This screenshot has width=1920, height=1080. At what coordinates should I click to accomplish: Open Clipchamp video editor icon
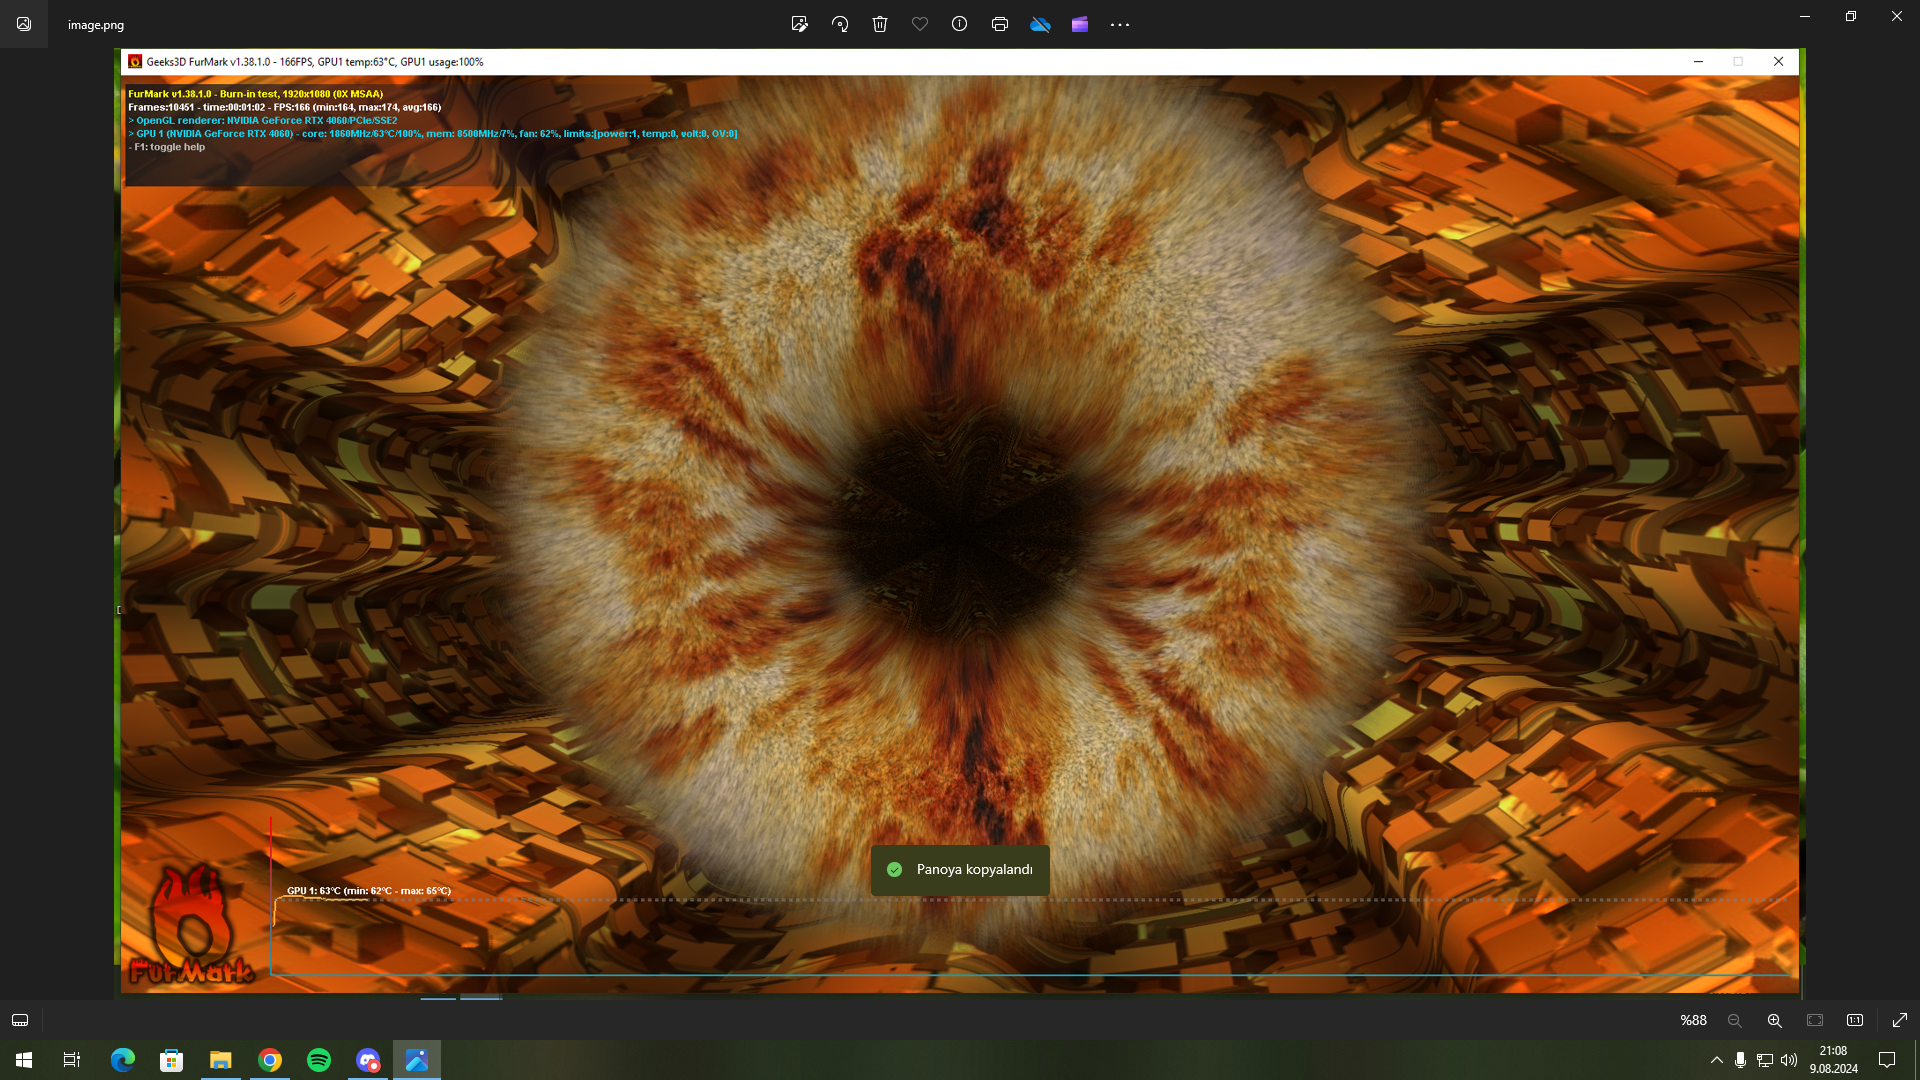click(1080, 24)
